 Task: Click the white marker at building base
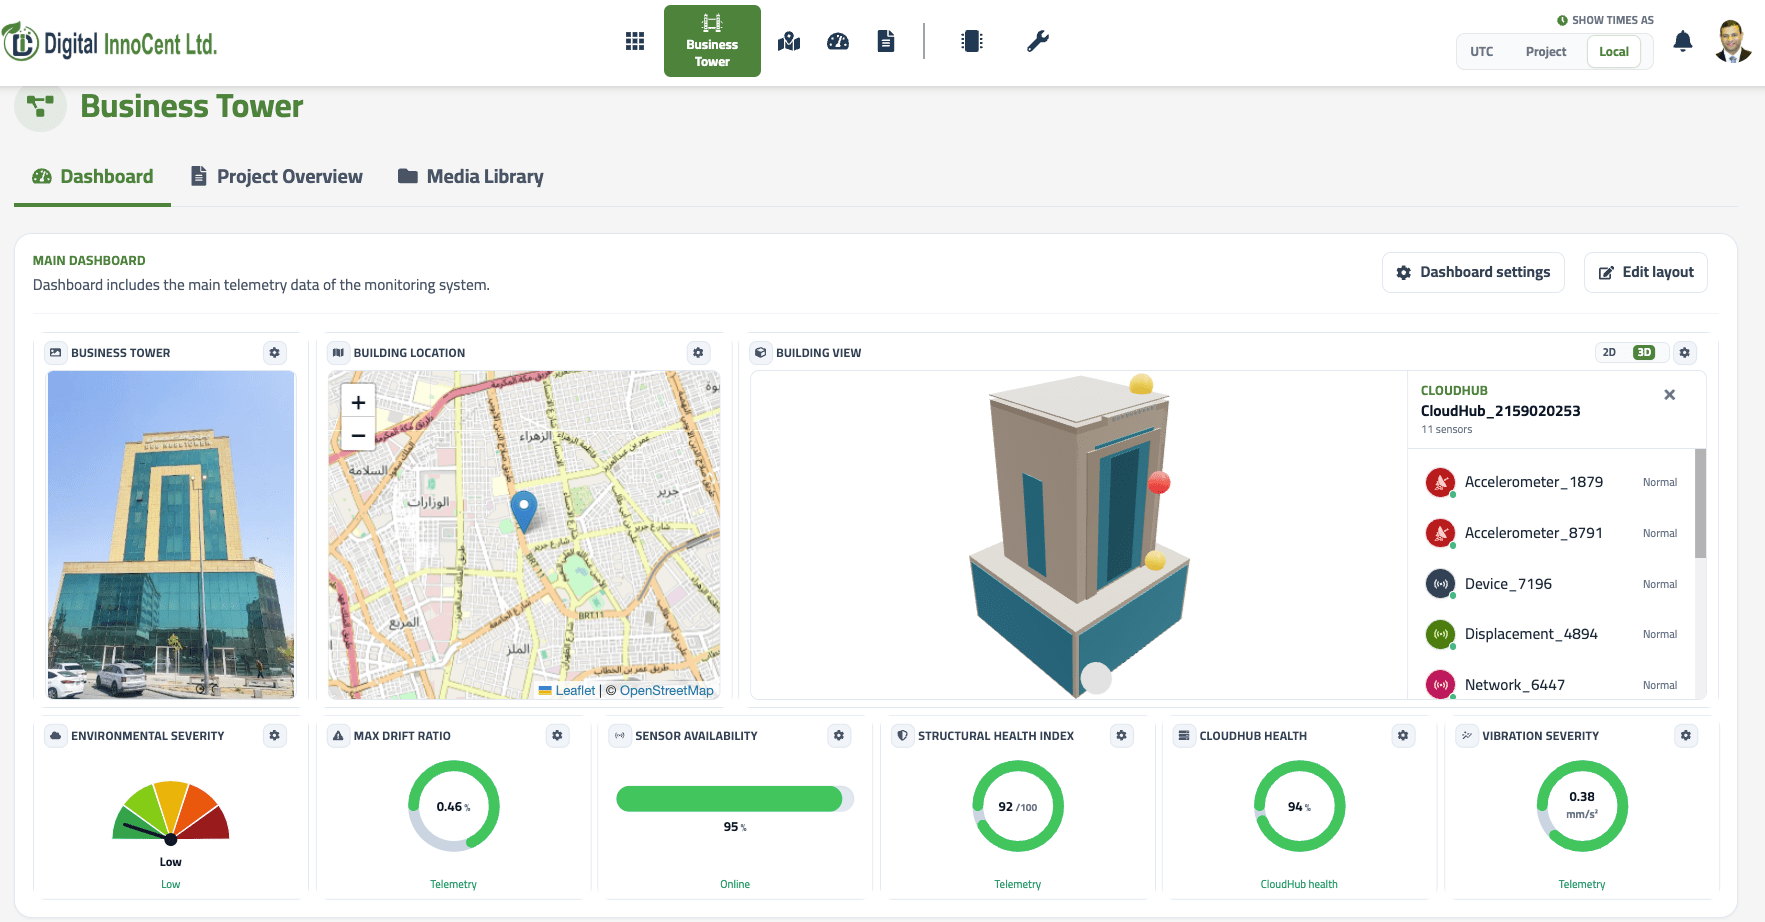point(1097,678)
